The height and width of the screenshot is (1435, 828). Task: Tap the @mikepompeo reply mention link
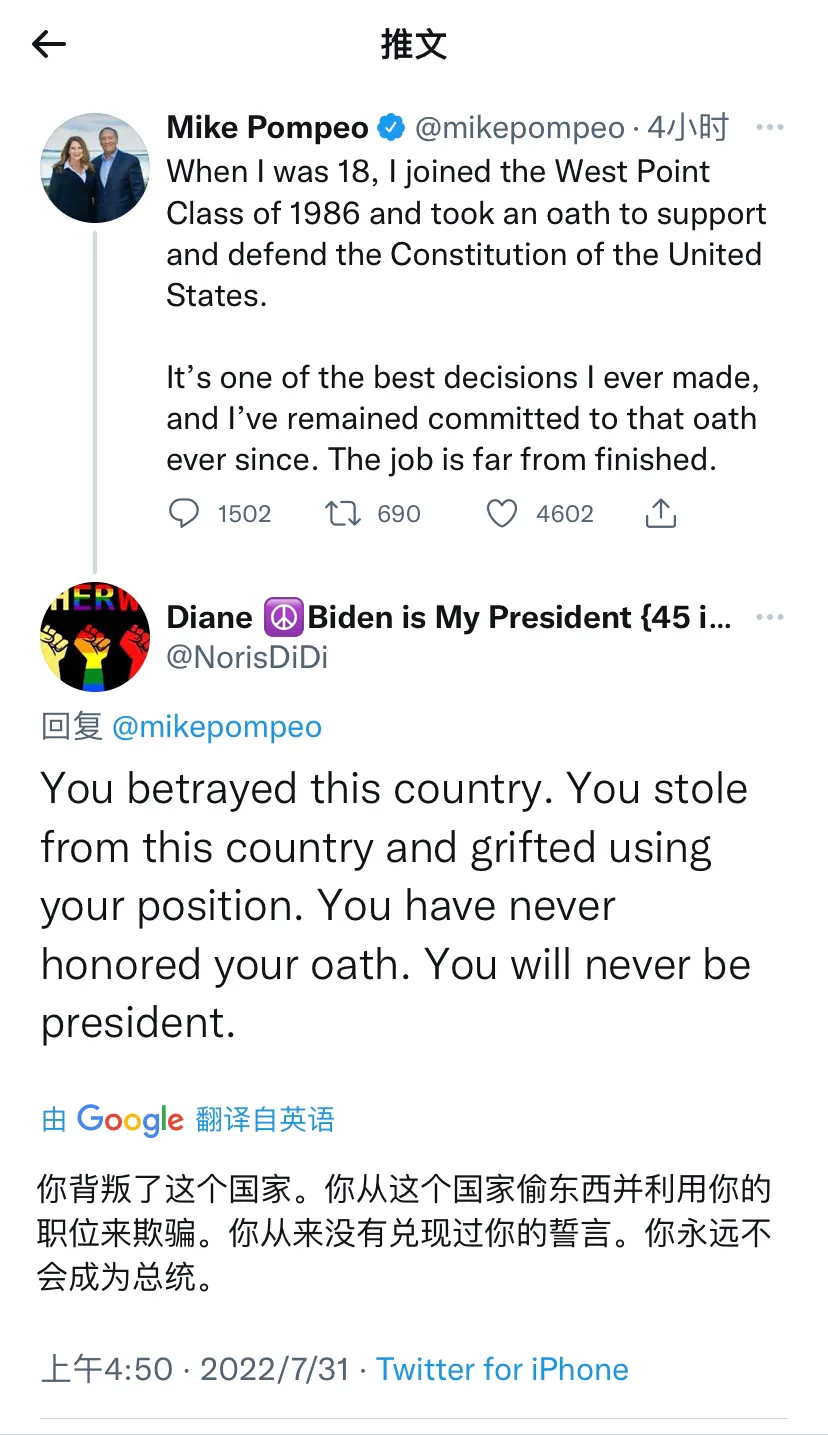(216, 727)
